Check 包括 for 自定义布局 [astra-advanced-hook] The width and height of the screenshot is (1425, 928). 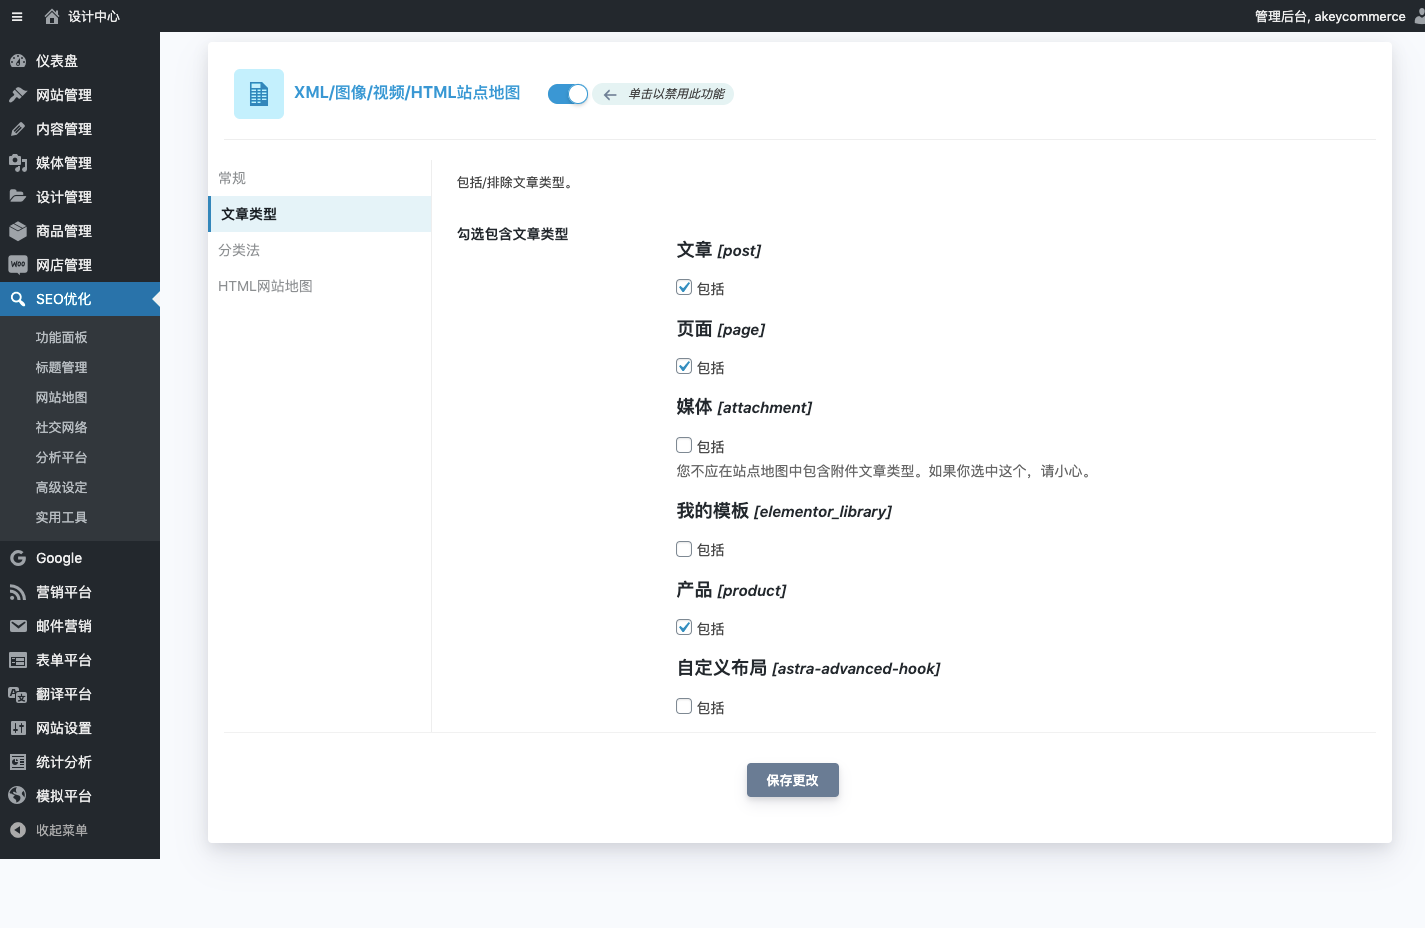(684, 706)
